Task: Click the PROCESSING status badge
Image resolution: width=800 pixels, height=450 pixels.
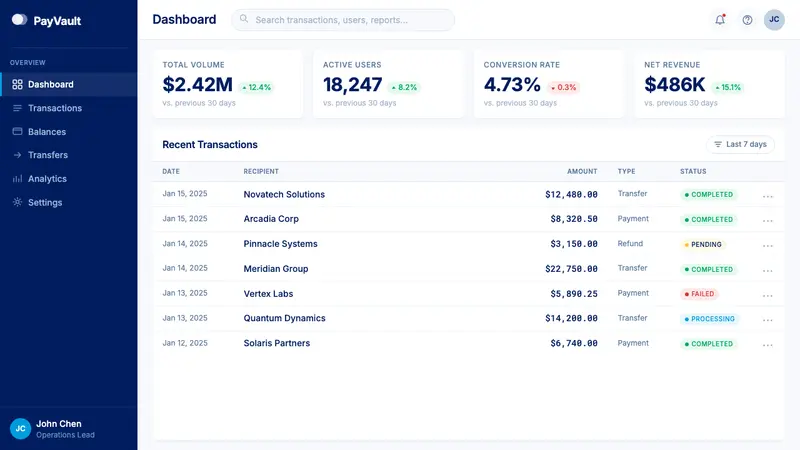Action: pyautogui.click(x=709, y=319)
